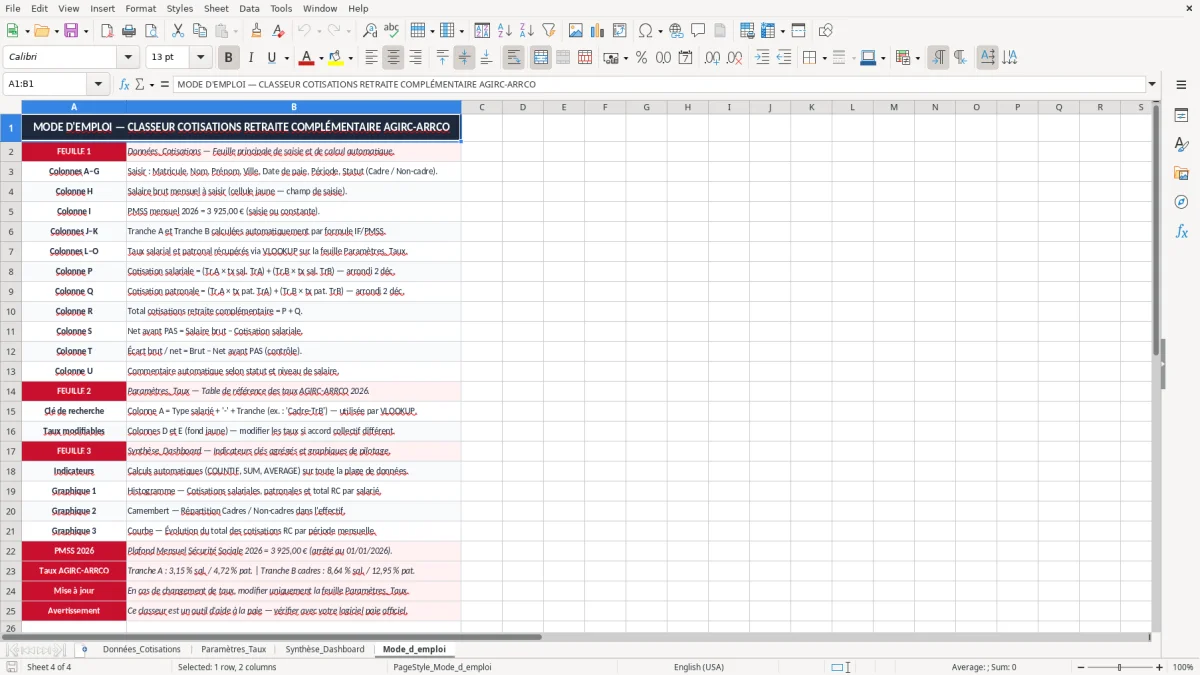
Task: Click the Add Decimal Place icon
Action: pyautogui.click(x=713, y=58)
